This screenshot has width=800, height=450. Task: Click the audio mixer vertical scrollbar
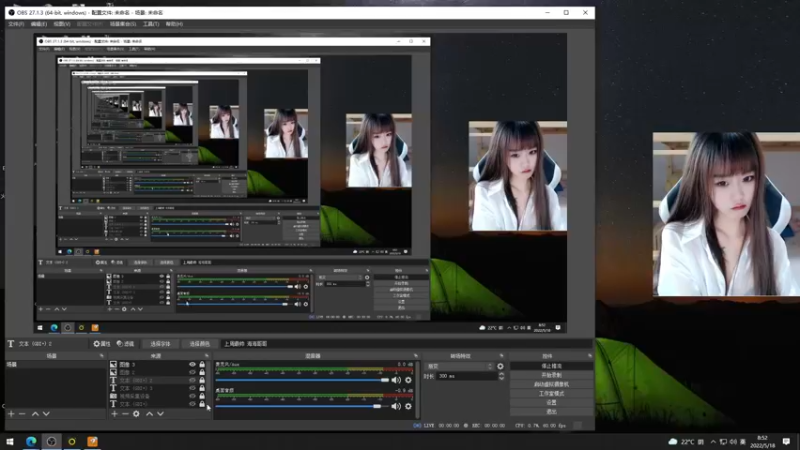pos(417,388)
